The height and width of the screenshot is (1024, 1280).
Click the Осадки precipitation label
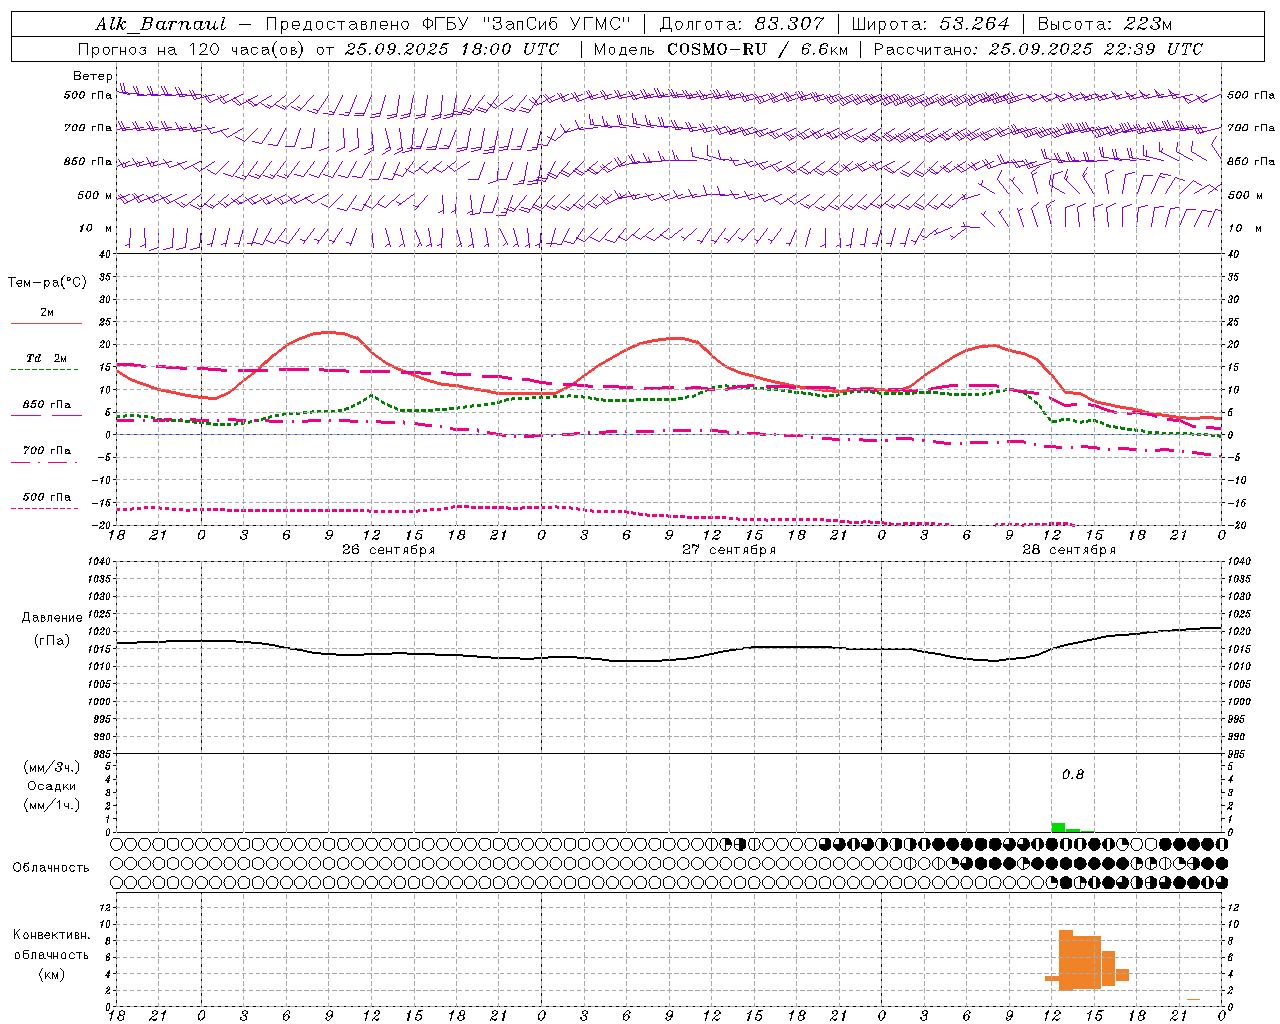pyautogui.click(x=52, y=786)
